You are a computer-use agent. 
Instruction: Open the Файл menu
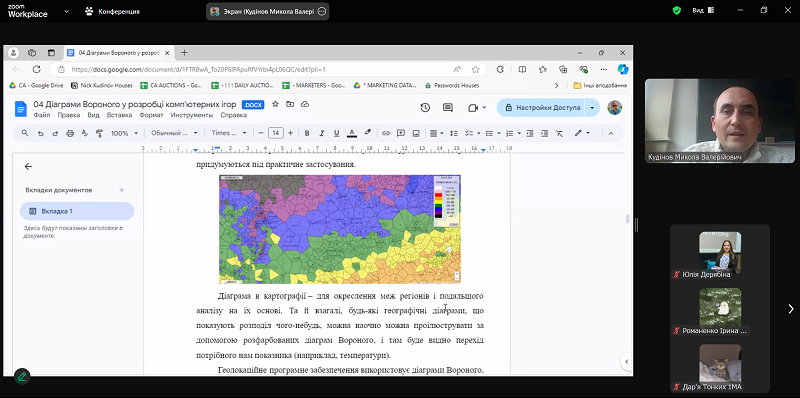(x=42, y=115)
